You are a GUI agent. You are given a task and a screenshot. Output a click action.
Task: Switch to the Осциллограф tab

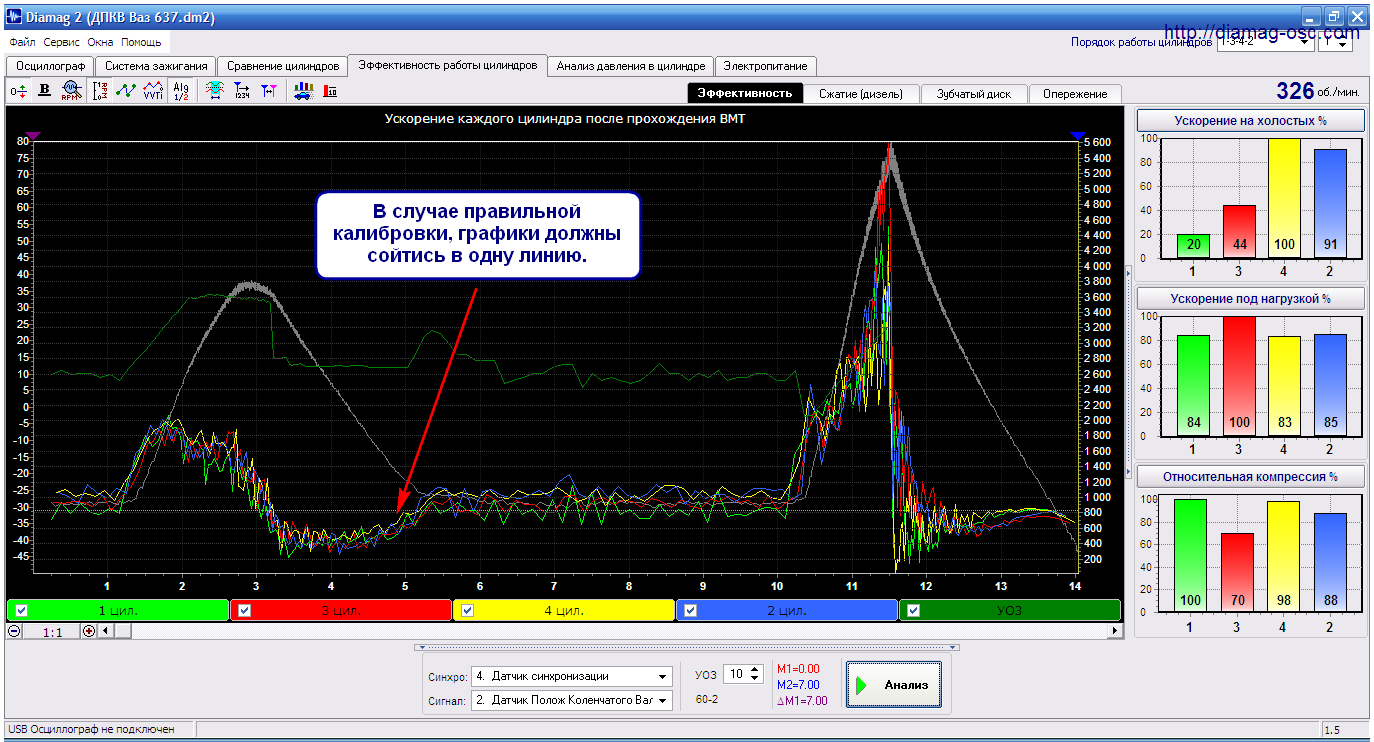coord(50,66)
